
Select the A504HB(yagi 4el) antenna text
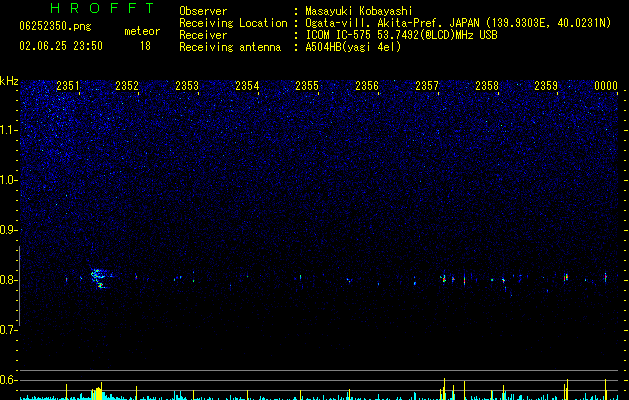point(353,47)
